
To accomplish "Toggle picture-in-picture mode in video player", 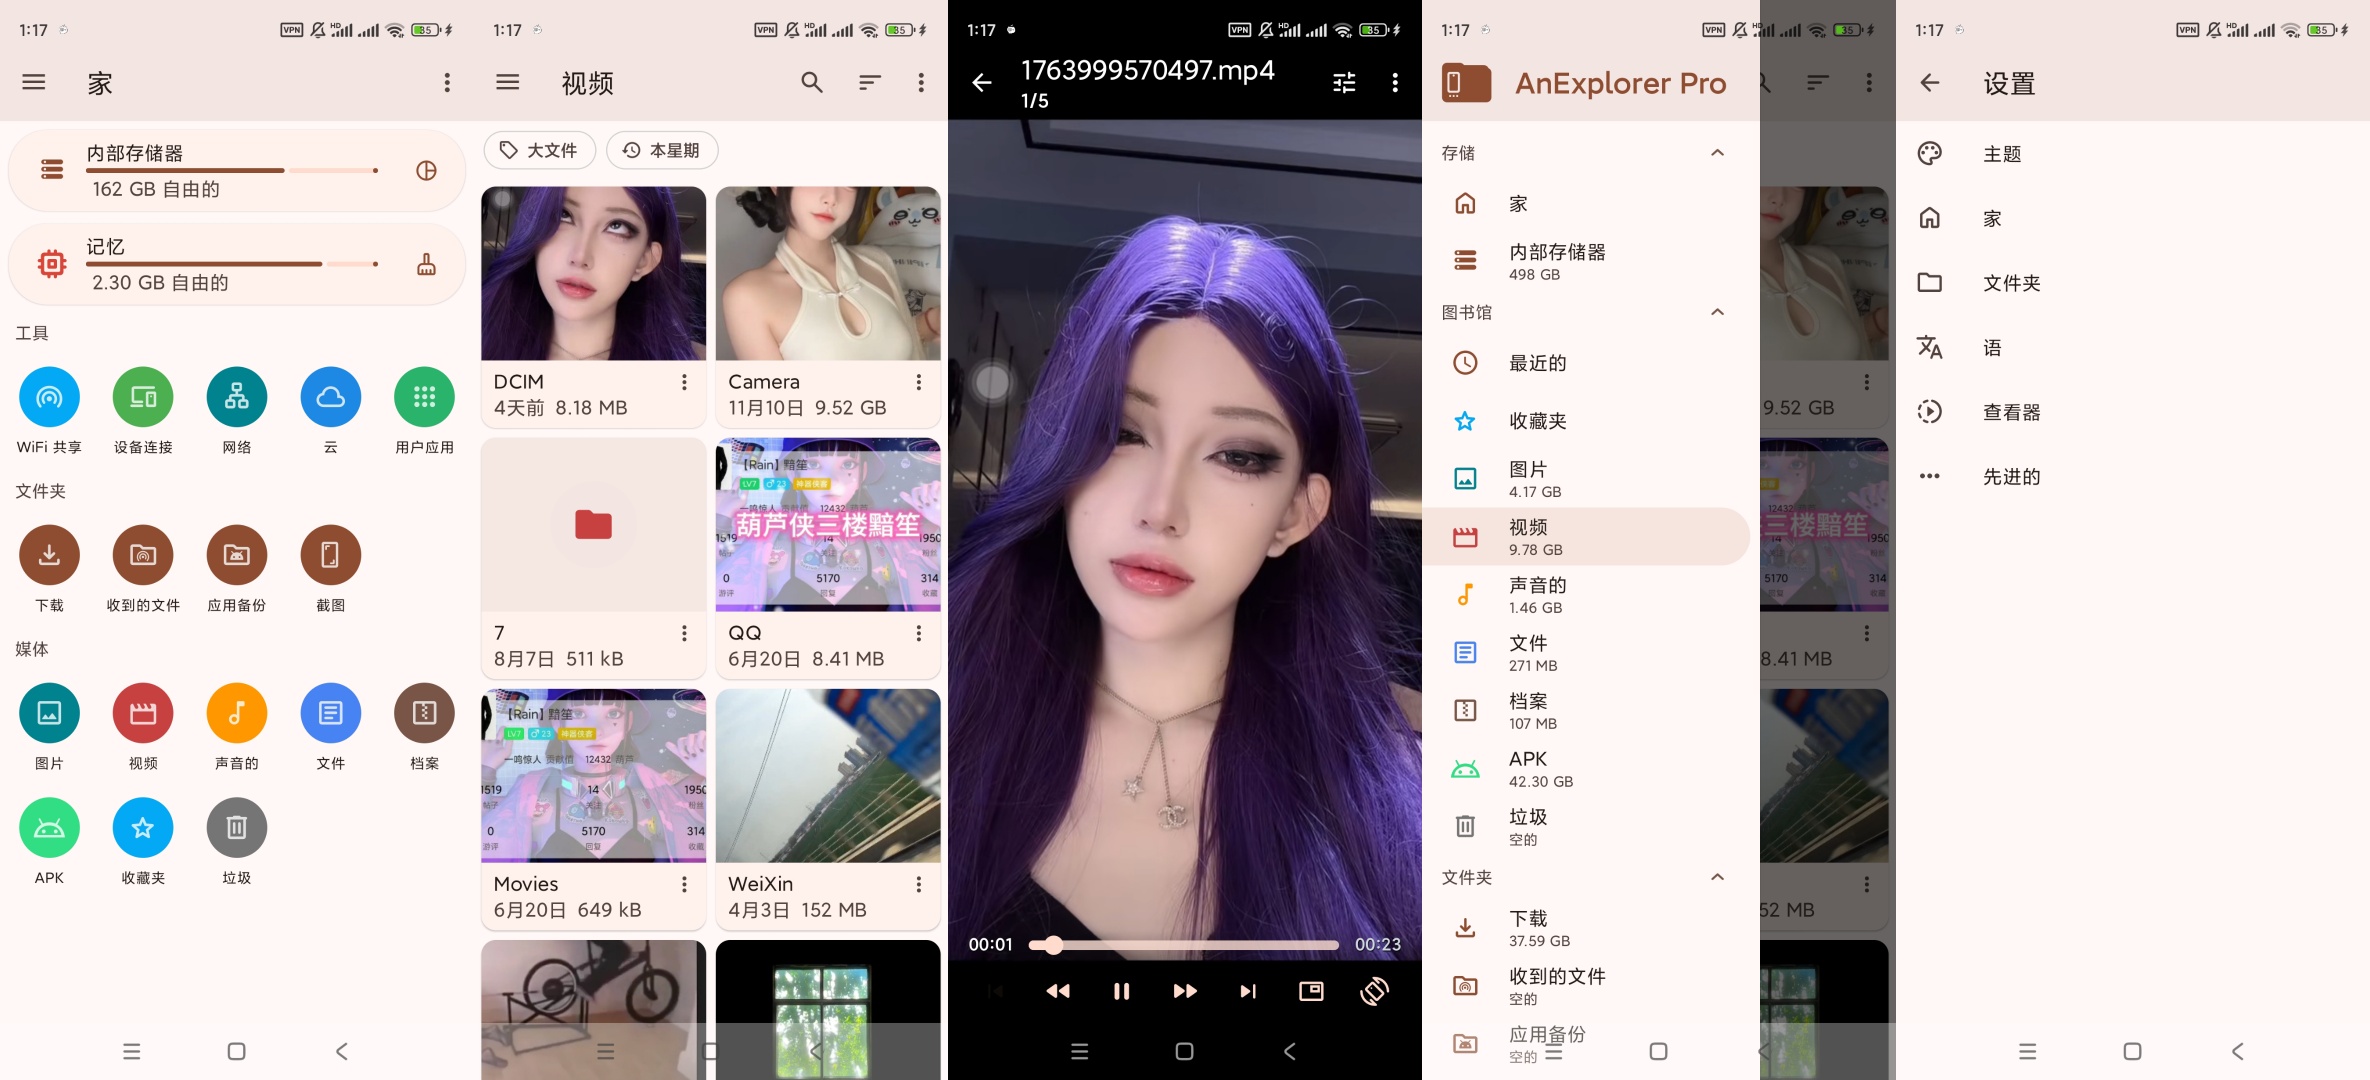I will point(1310,991).
